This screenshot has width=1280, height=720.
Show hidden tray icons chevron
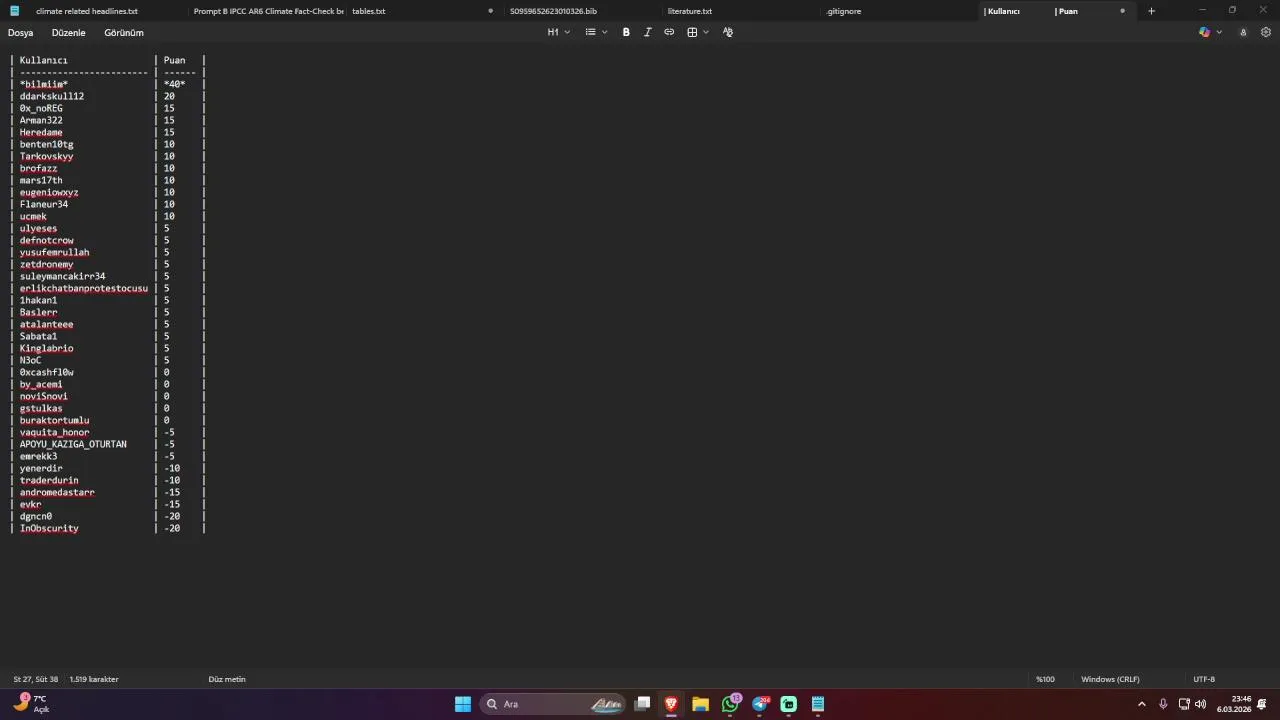pos(1142,704)
